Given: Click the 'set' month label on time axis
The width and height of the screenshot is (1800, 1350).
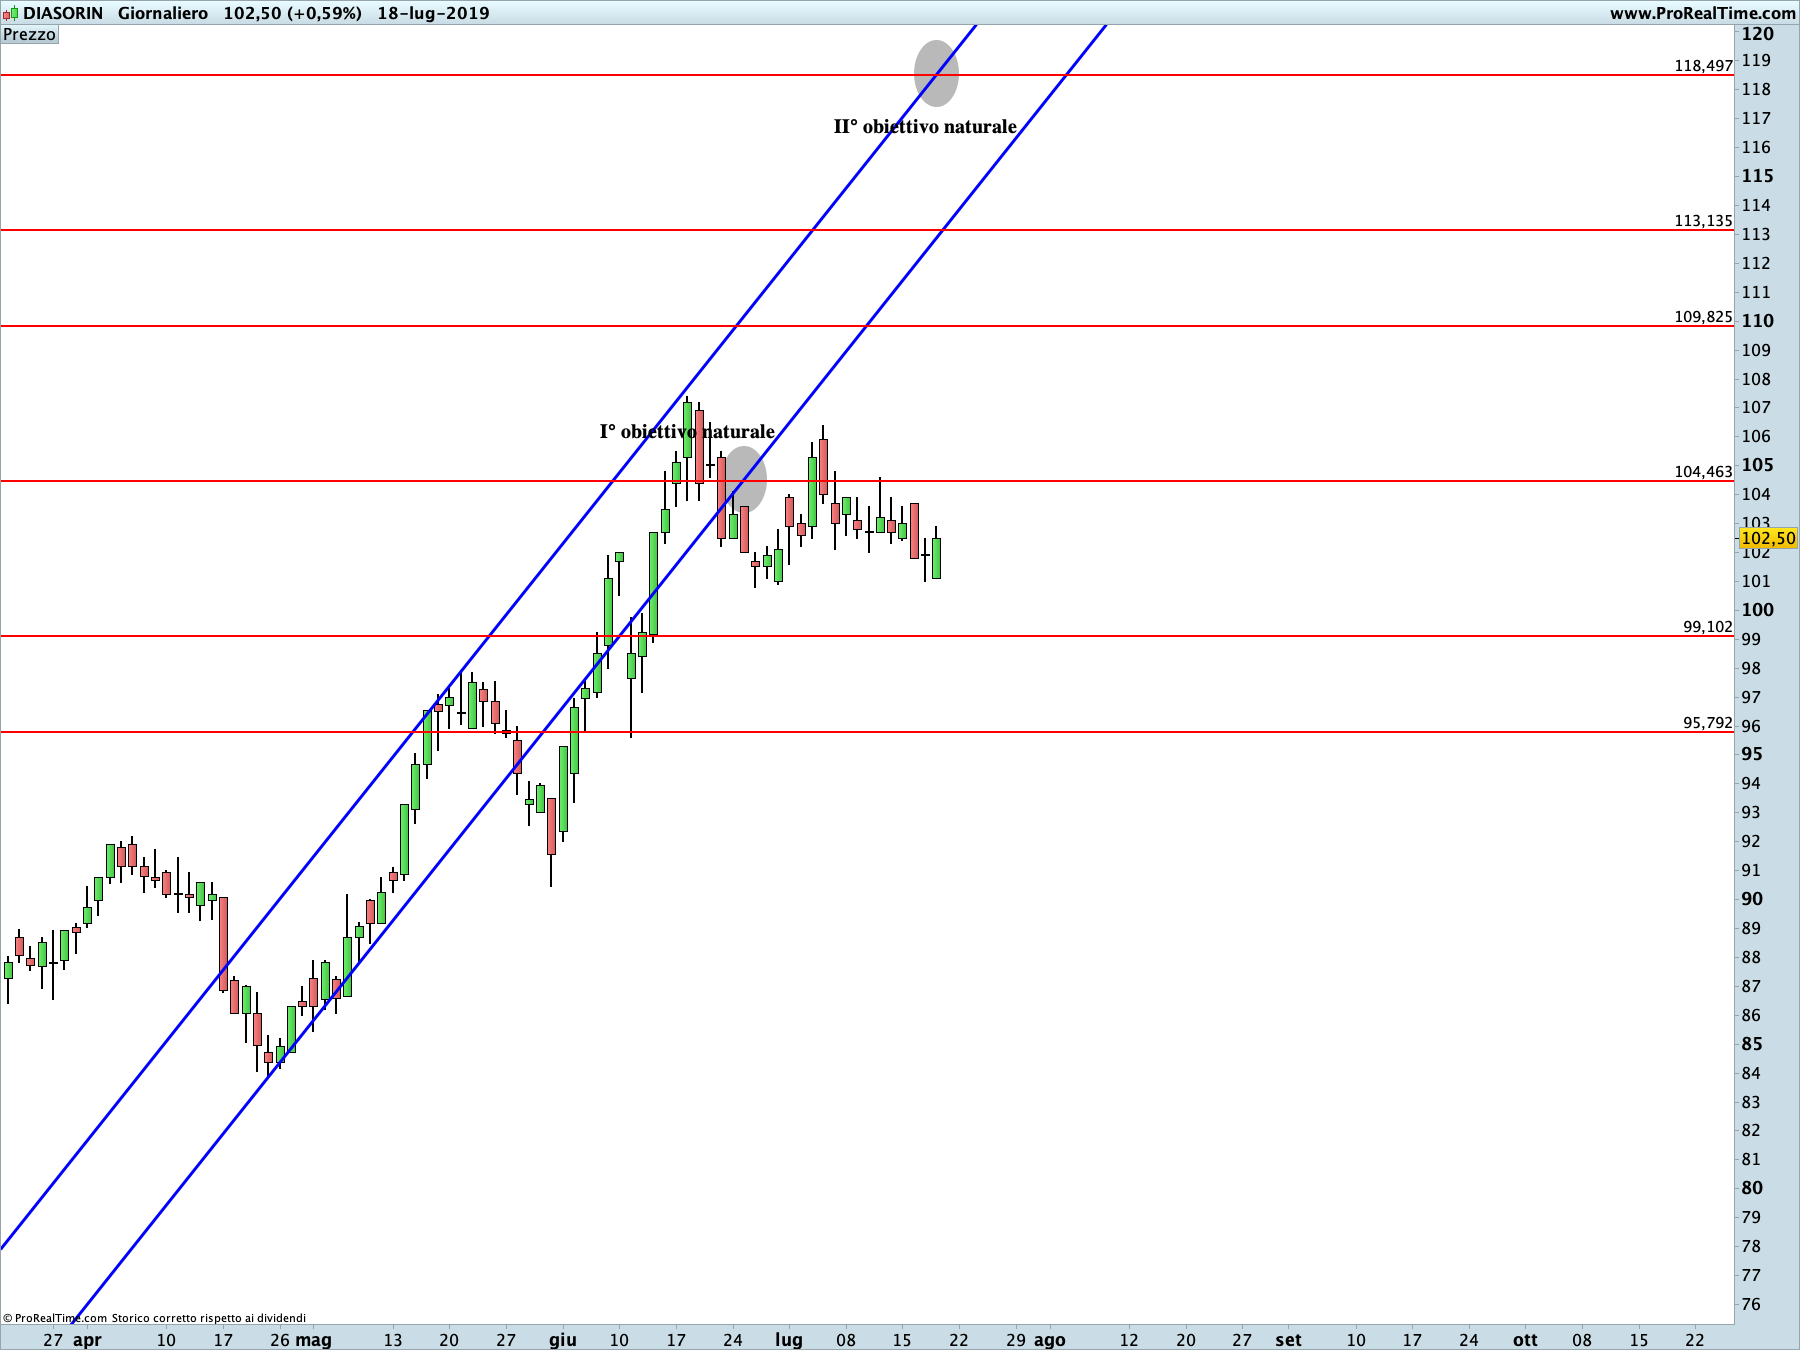Looking at the screenshot, I should [x=1288, y=1340].
